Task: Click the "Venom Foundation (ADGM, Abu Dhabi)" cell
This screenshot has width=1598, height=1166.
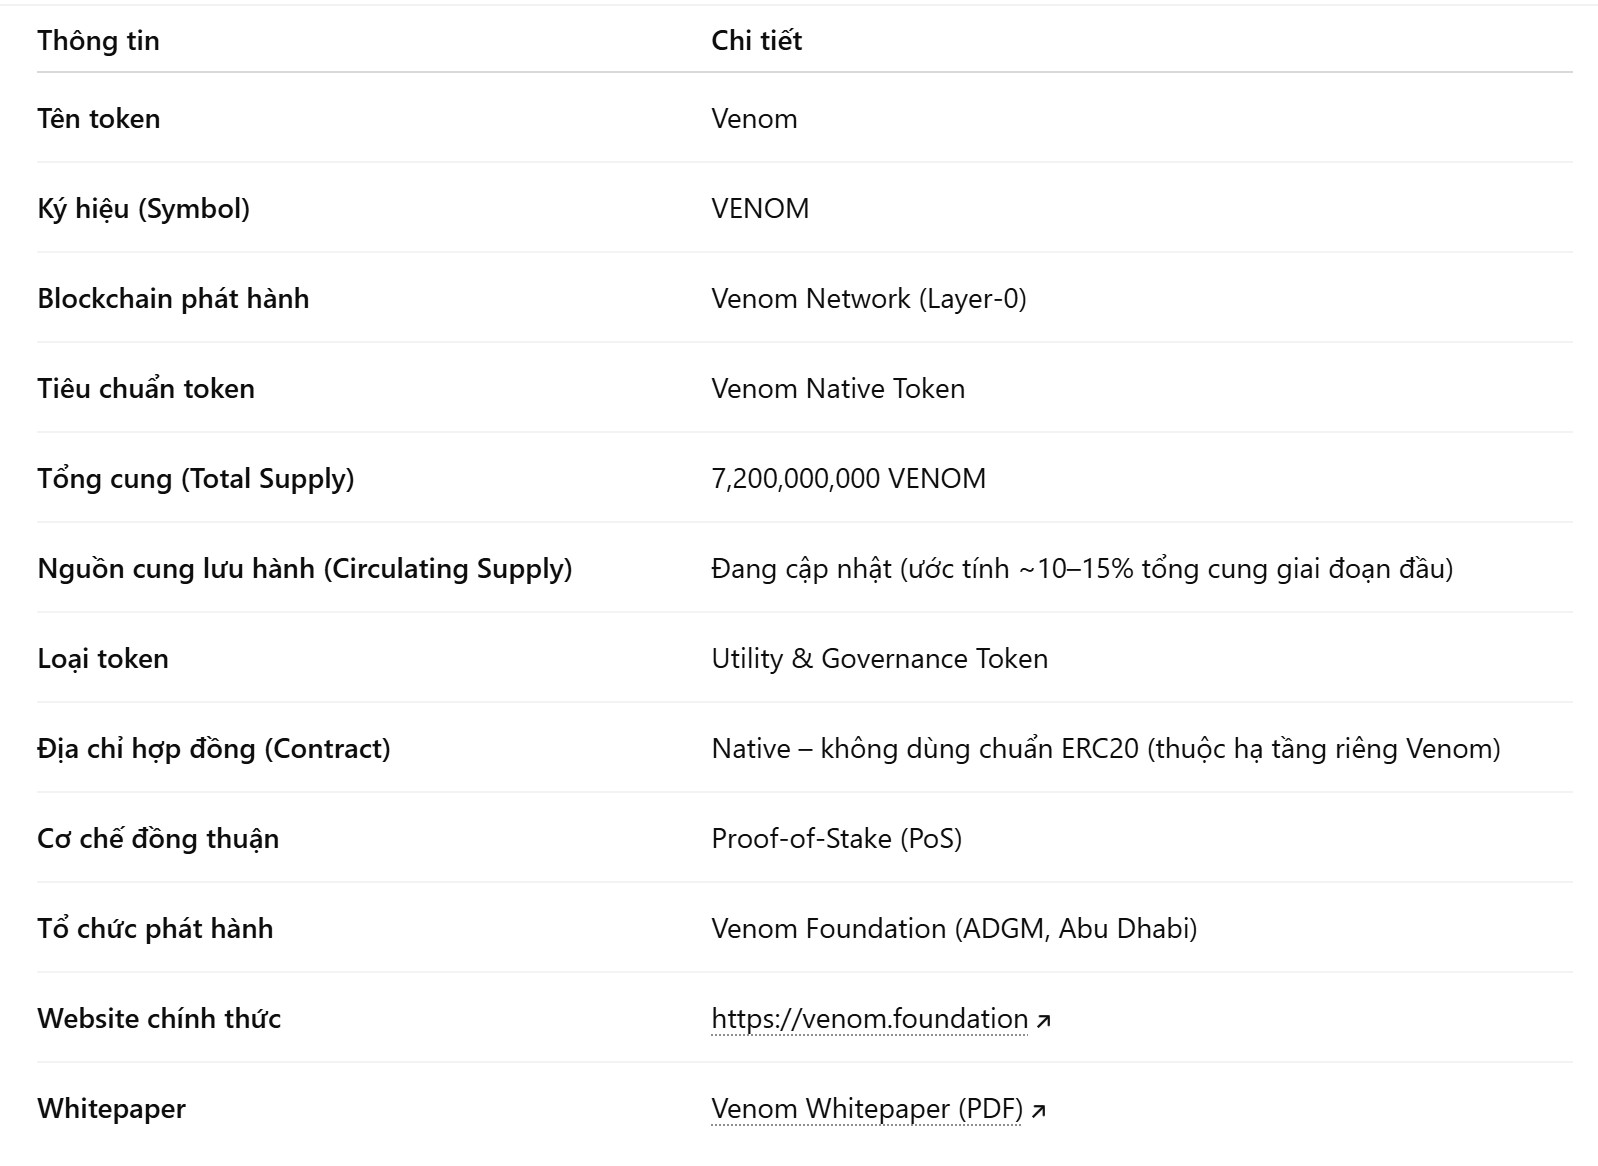Action: pyautogui.click(x=953, y=928)
